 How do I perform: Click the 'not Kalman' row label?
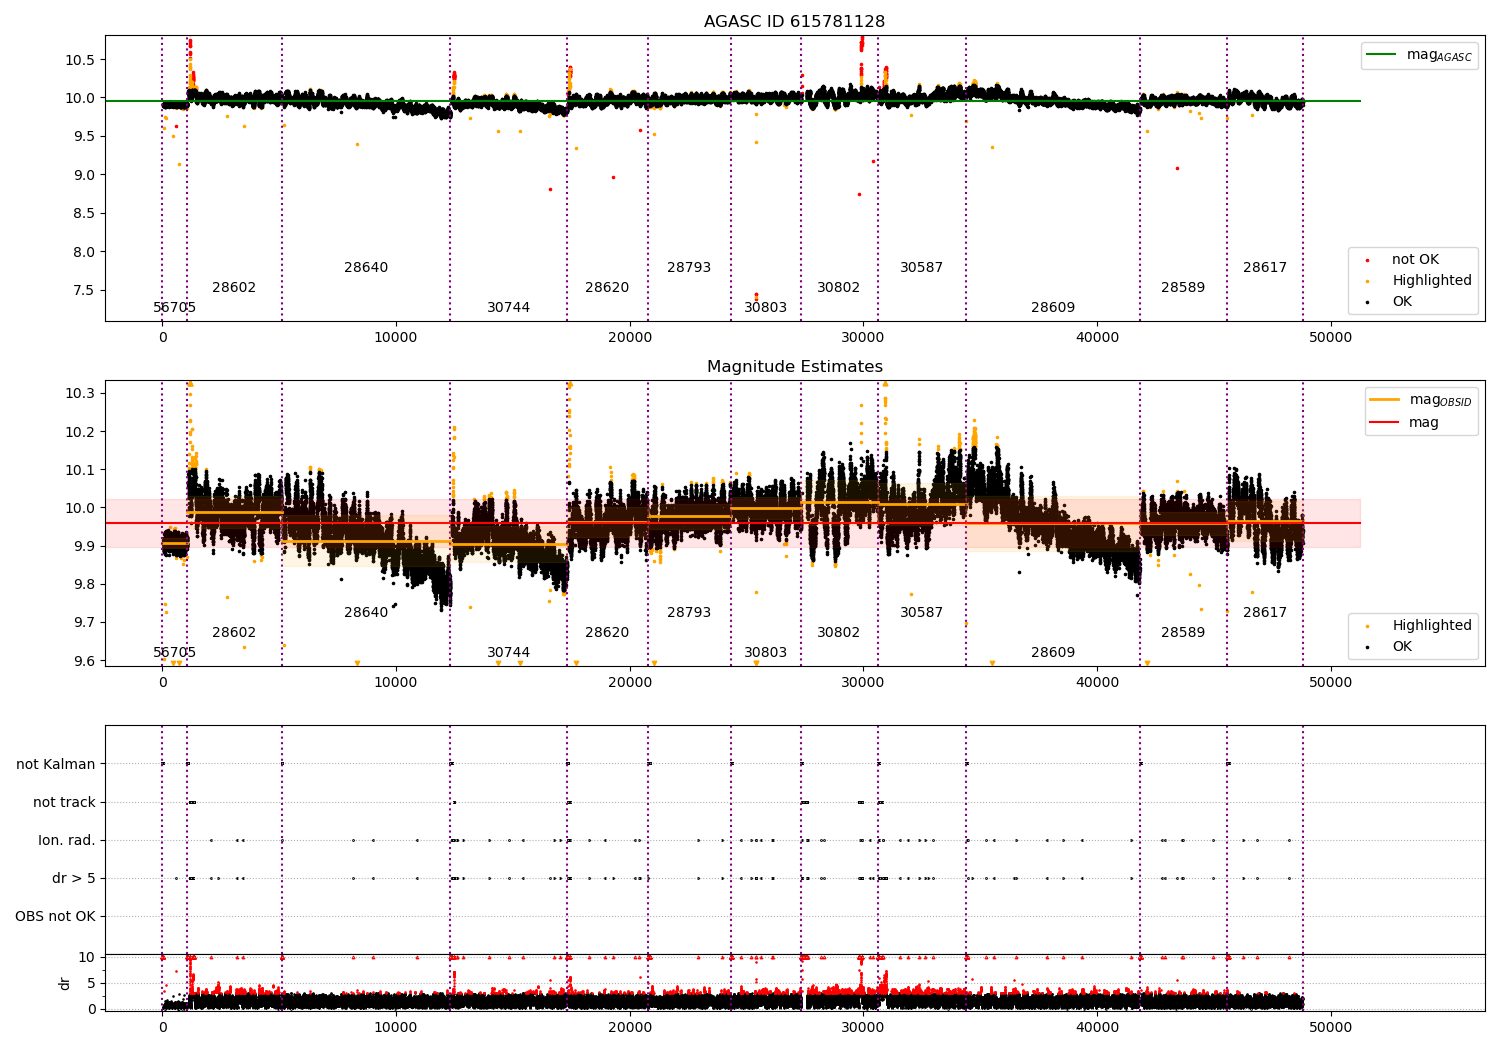coord(56,765)
